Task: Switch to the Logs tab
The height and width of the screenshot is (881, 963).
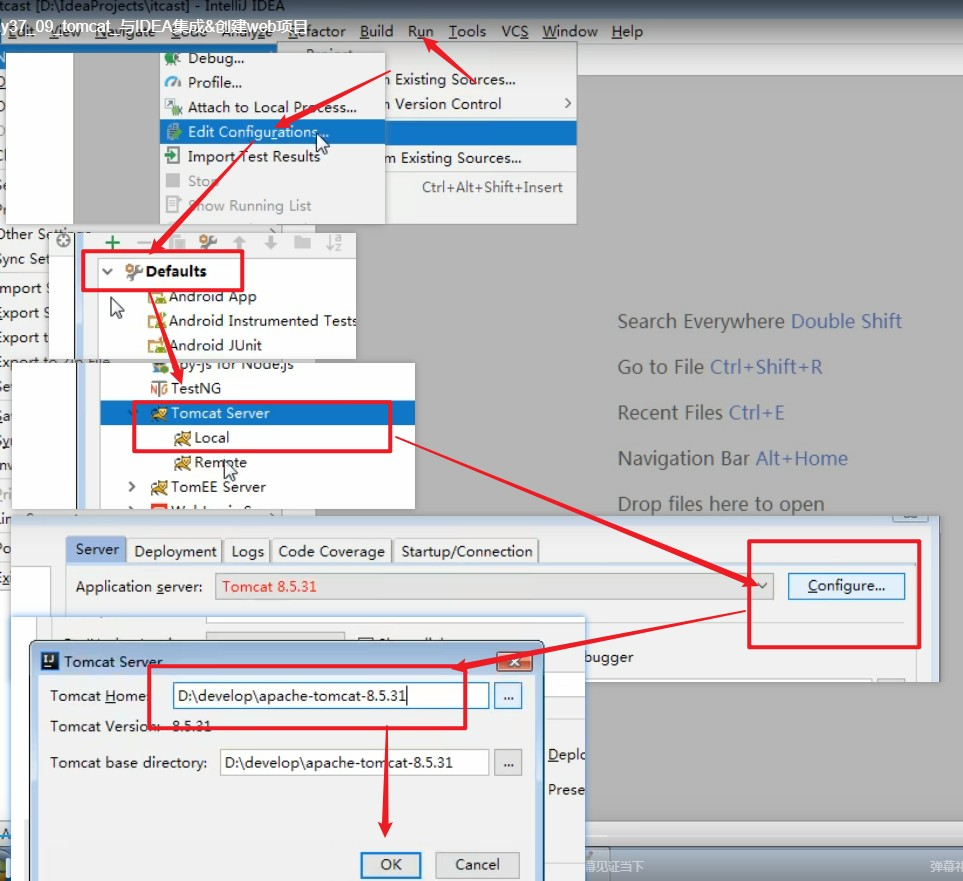Action: pos(248,551)
